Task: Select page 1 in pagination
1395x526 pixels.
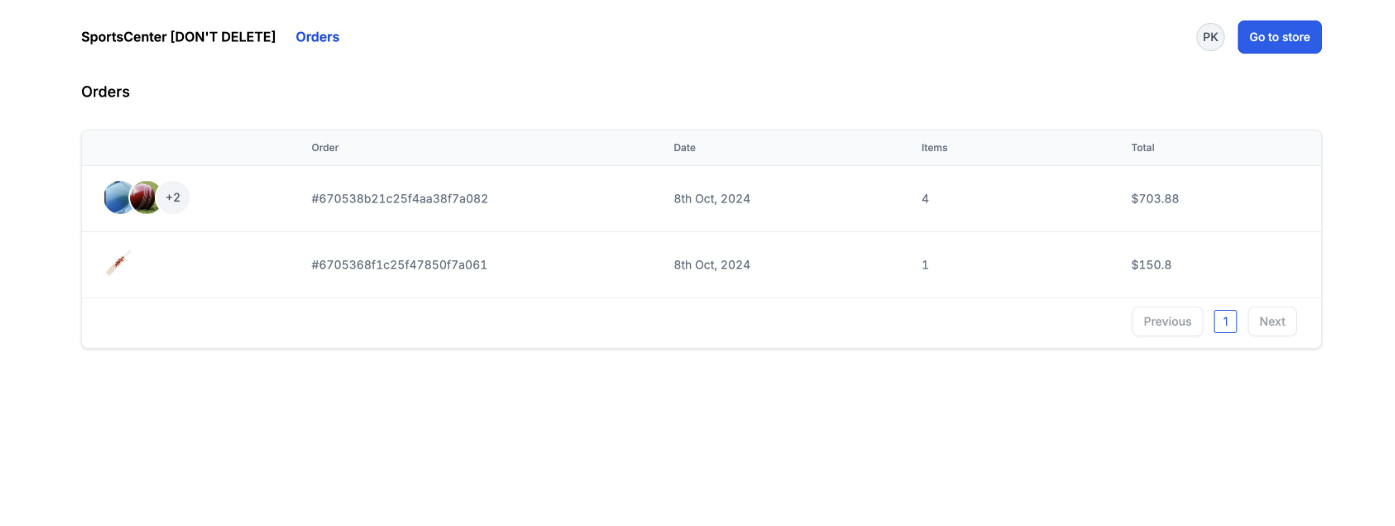Action: coord(1225,322)
